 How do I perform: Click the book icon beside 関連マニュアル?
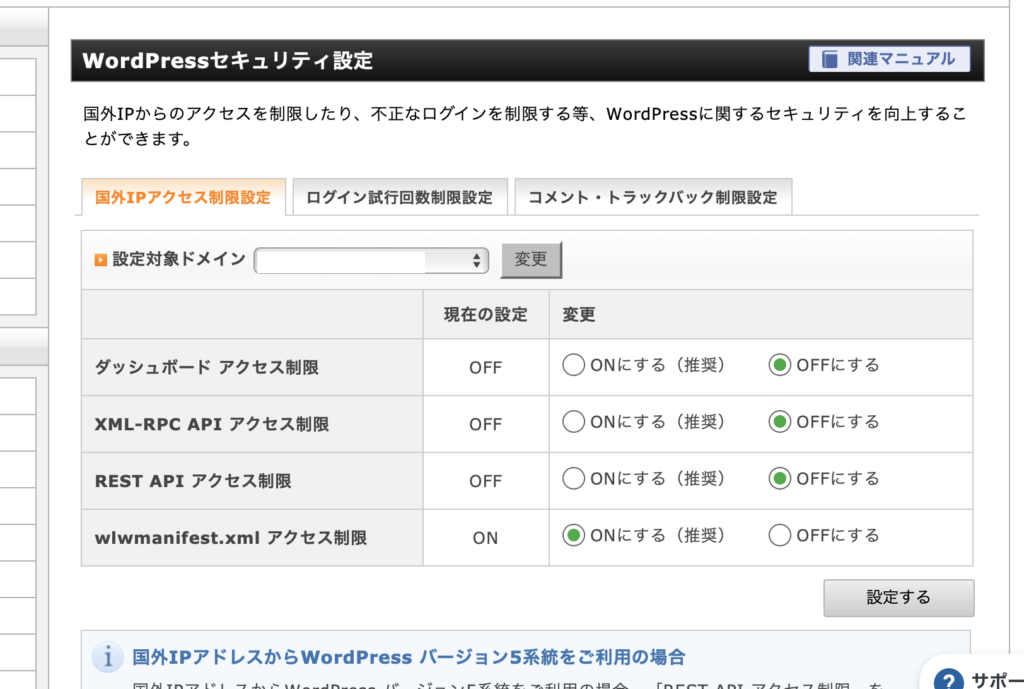829,60
